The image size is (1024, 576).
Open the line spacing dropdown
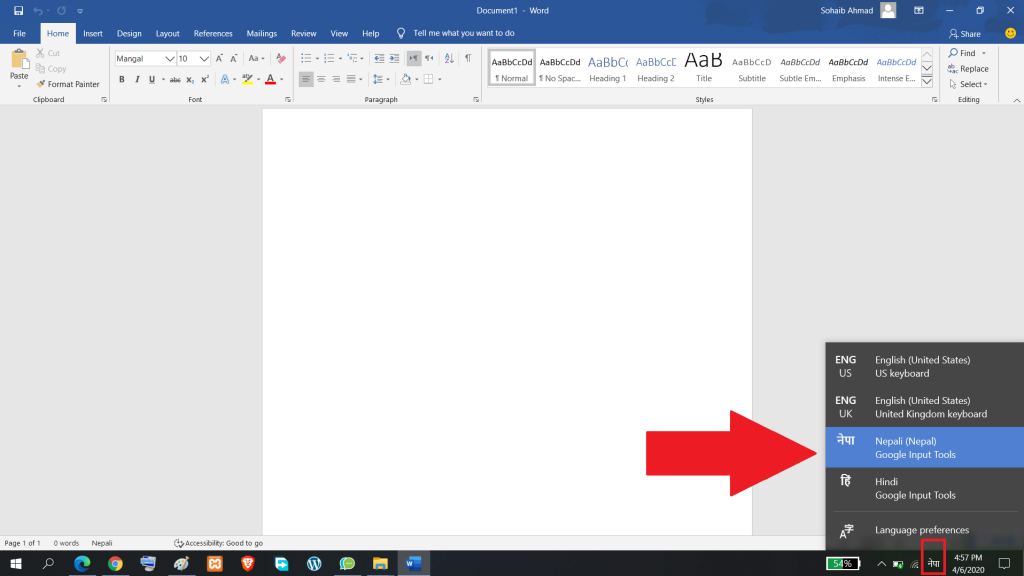[x=381, y=80]
